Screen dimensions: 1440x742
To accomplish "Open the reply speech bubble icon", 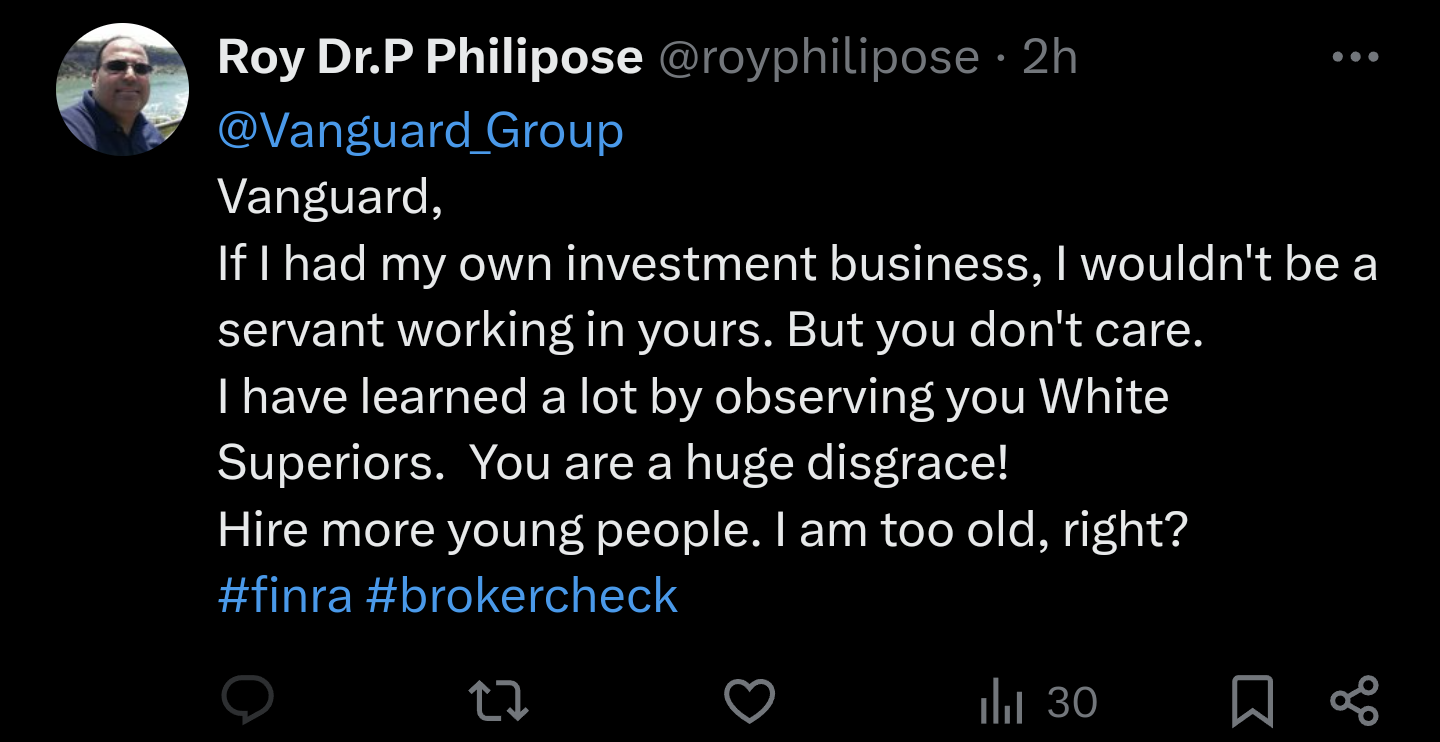I will pyautogui.click(x=247, y=701).
